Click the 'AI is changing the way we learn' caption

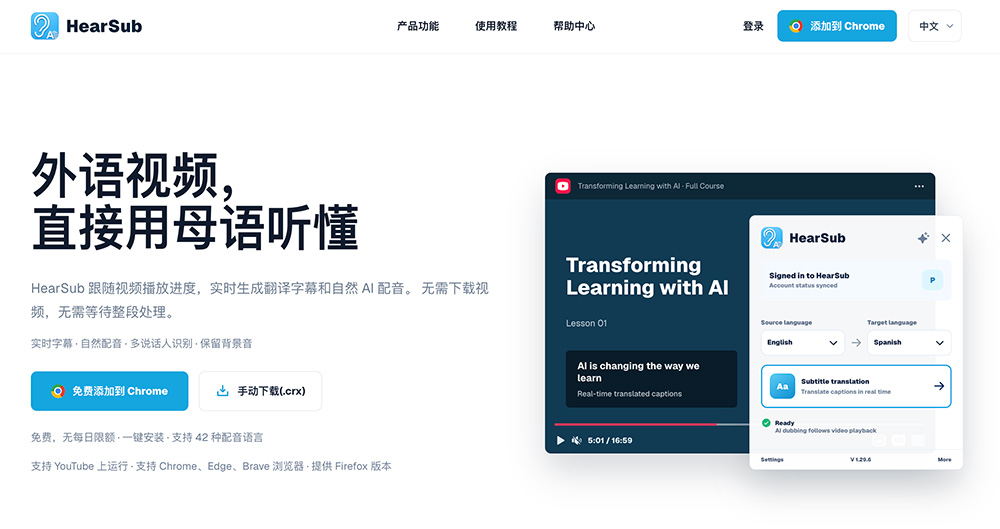(x=638, y=371)
